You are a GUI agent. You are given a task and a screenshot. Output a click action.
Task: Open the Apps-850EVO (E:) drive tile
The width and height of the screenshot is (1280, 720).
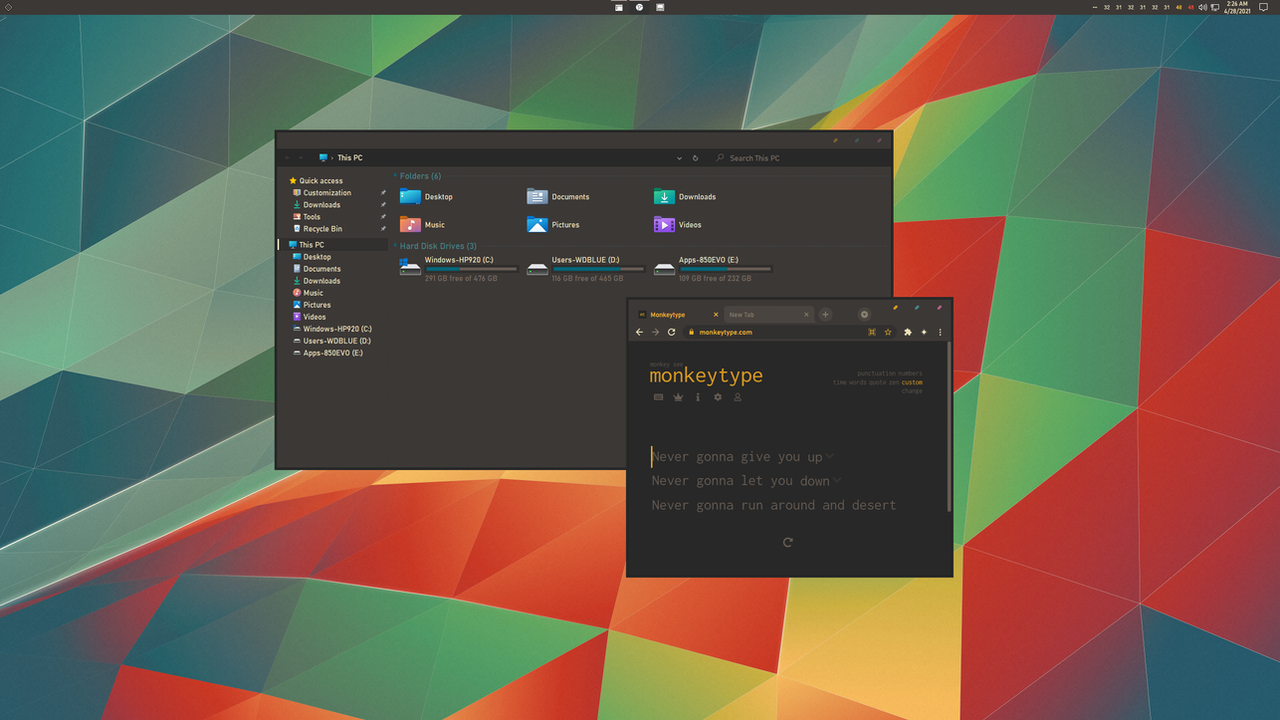712,268
